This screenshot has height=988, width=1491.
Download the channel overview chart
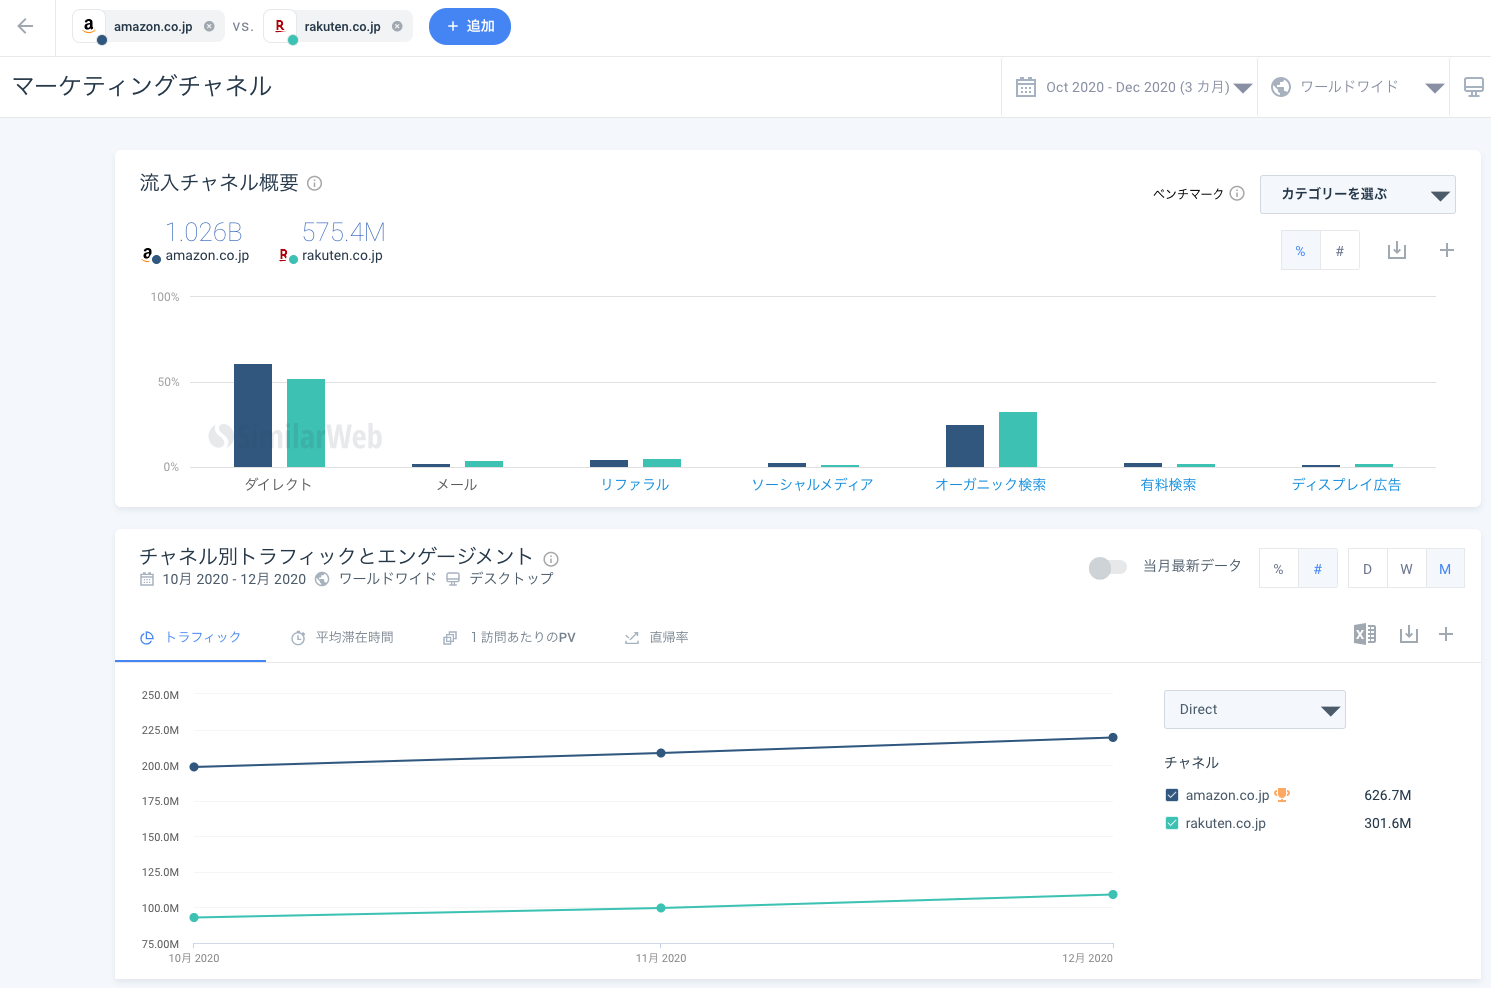click(x=1397, y=250)
